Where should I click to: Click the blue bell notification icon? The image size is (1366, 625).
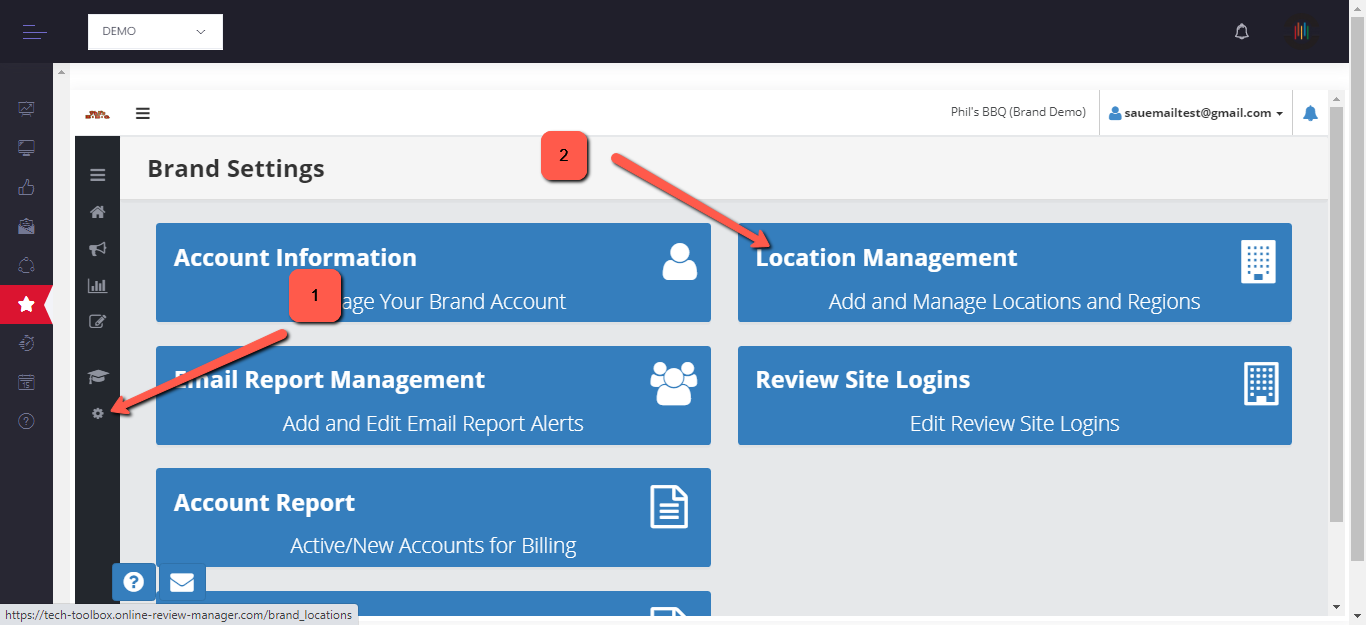[x=1310, y=114]
